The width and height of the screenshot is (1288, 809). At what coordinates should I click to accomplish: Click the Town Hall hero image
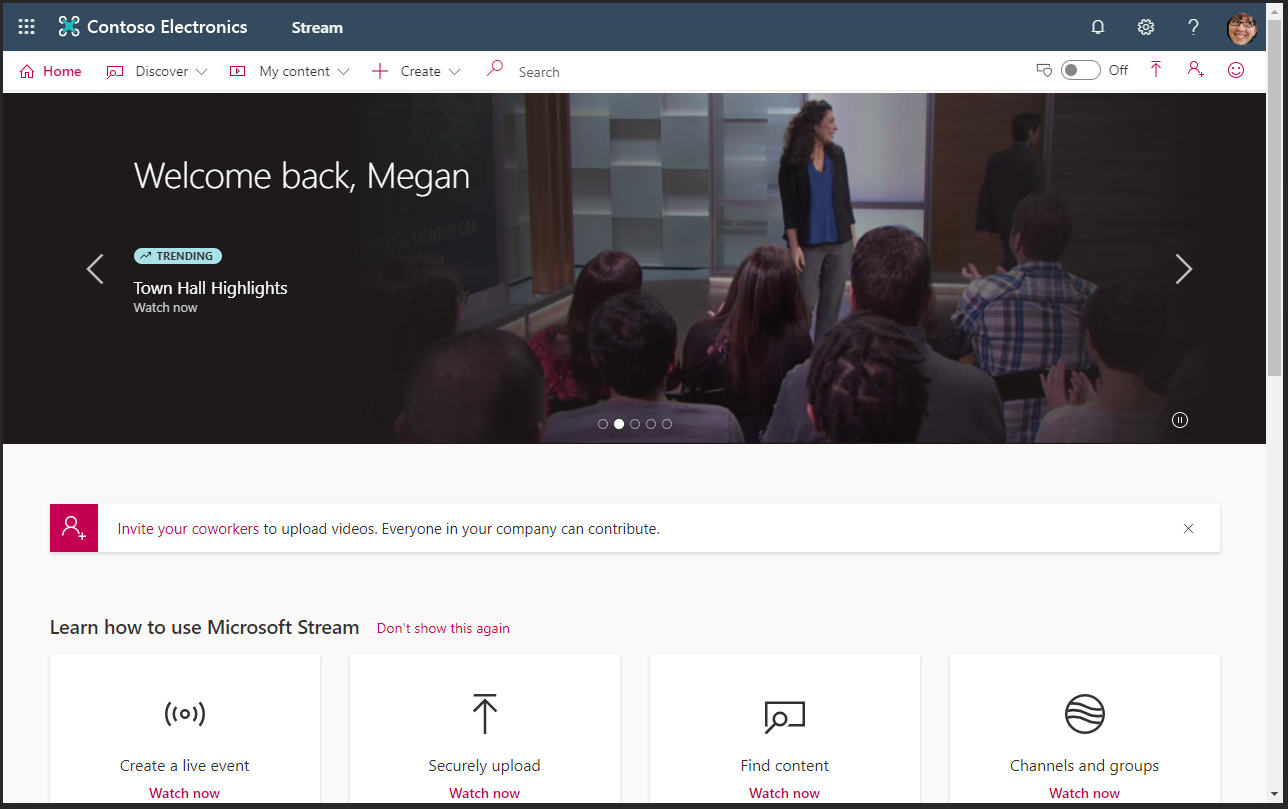(x=634, y=268)
